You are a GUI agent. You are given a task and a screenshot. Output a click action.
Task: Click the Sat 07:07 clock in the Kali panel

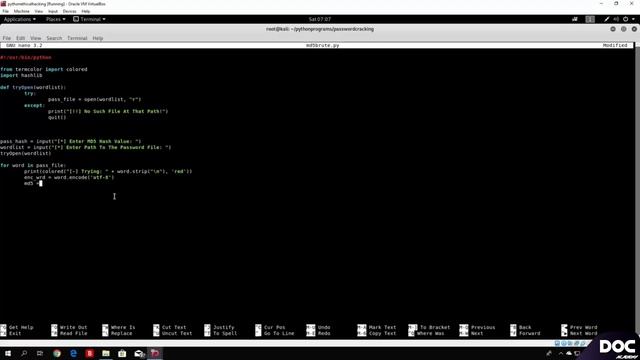coord(320,19)
